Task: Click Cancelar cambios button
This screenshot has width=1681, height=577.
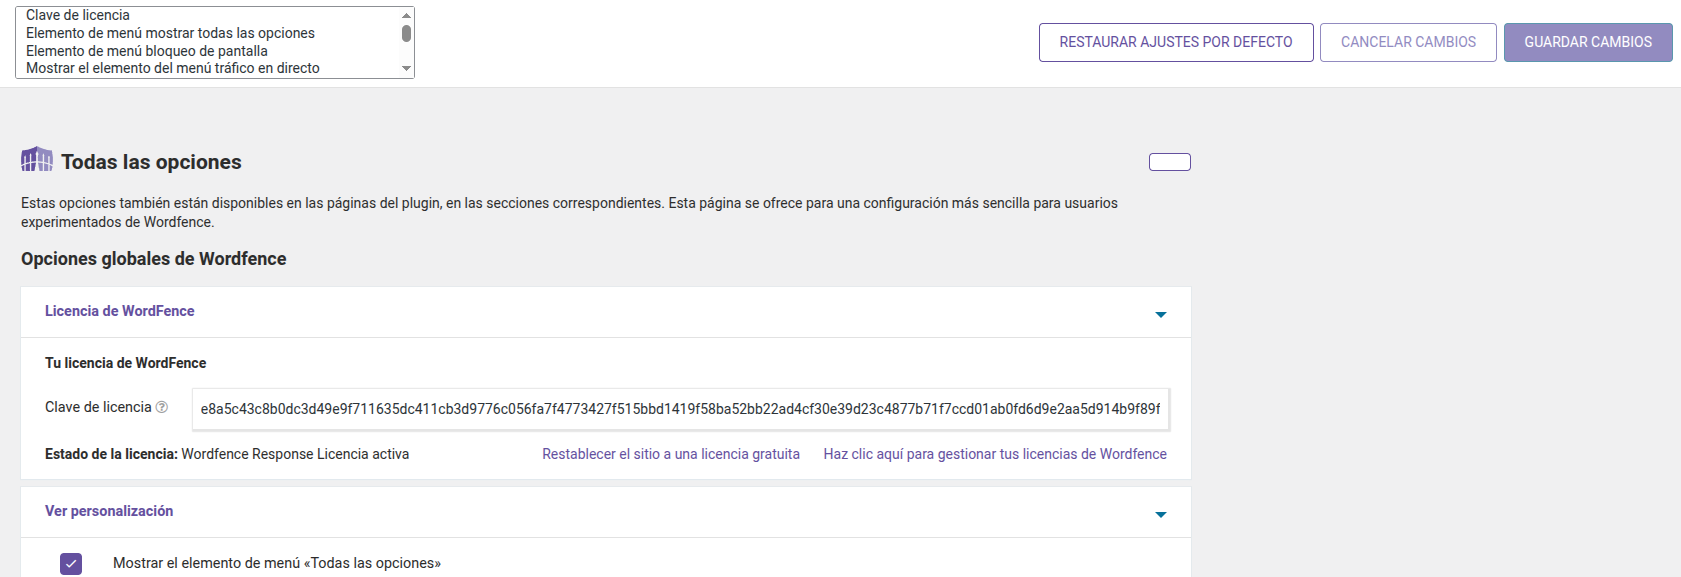Action: (1408, 42)
